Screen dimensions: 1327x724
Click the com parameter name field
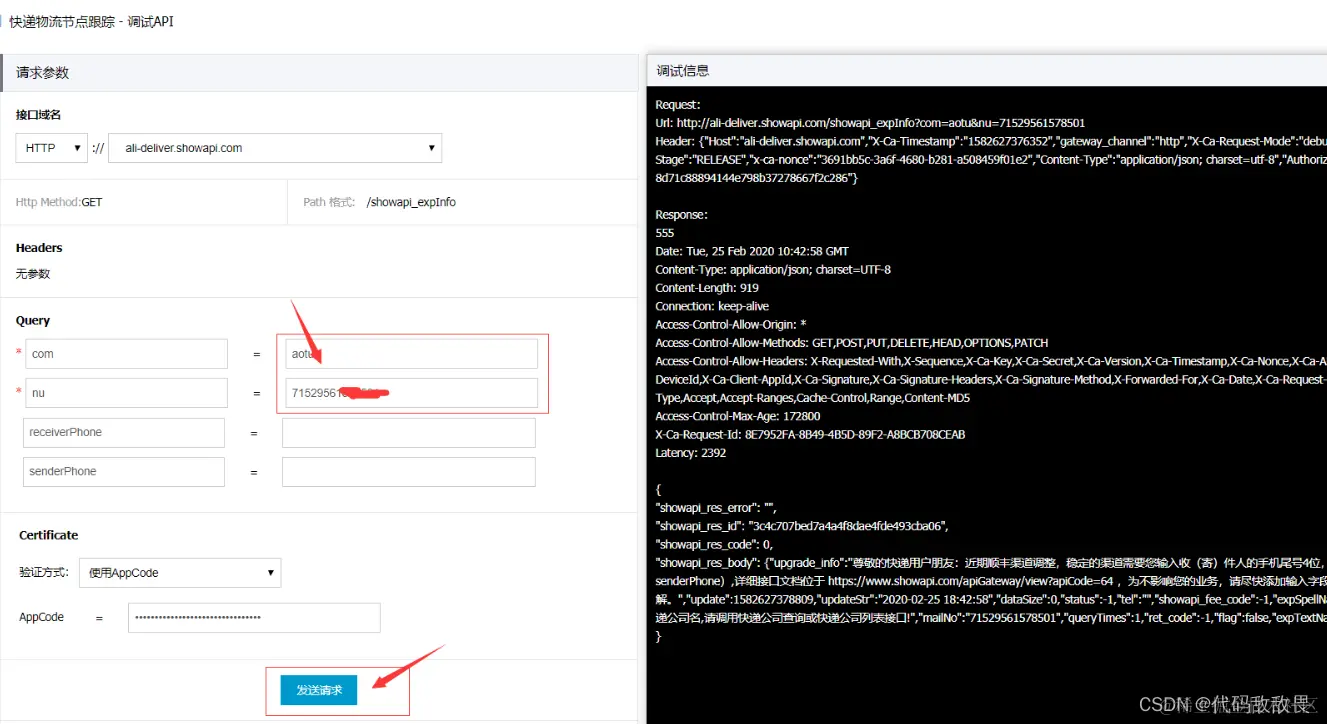(x=127, y=354)
